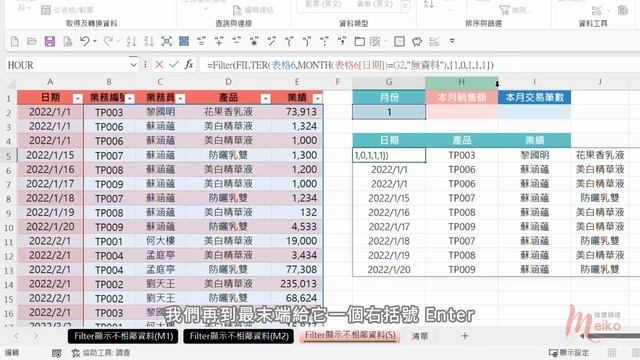Go to next sheet tab arrow
The height and width of the screenshot is (360, 640).
[x=36, y=336]
